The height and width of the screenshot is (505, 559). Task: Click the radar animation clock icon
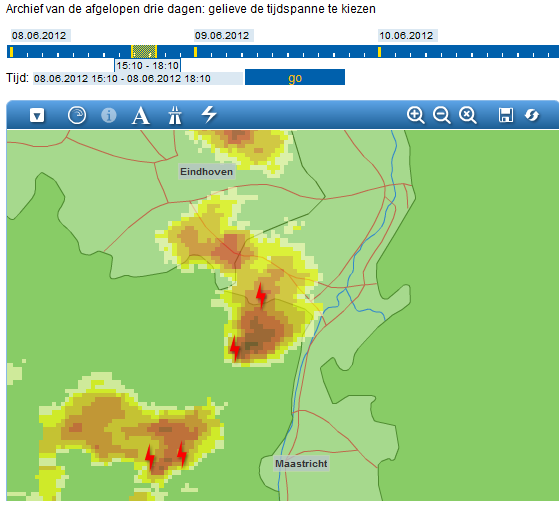pyautogui.click(x=77, y=115)
